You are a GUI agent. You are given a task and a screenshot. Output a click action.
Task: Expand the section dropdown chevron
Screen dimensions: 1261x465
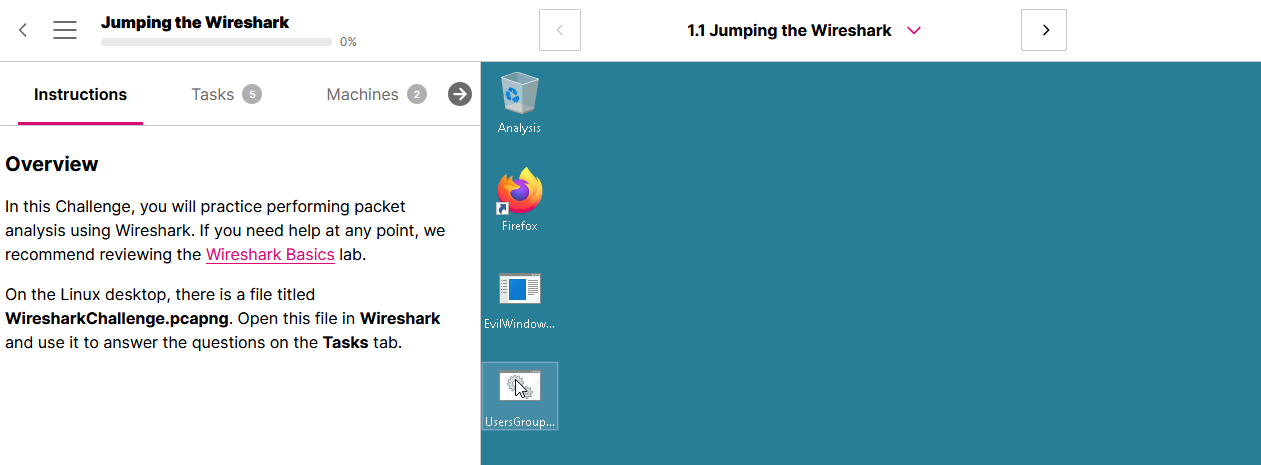(x=913, y=30)
